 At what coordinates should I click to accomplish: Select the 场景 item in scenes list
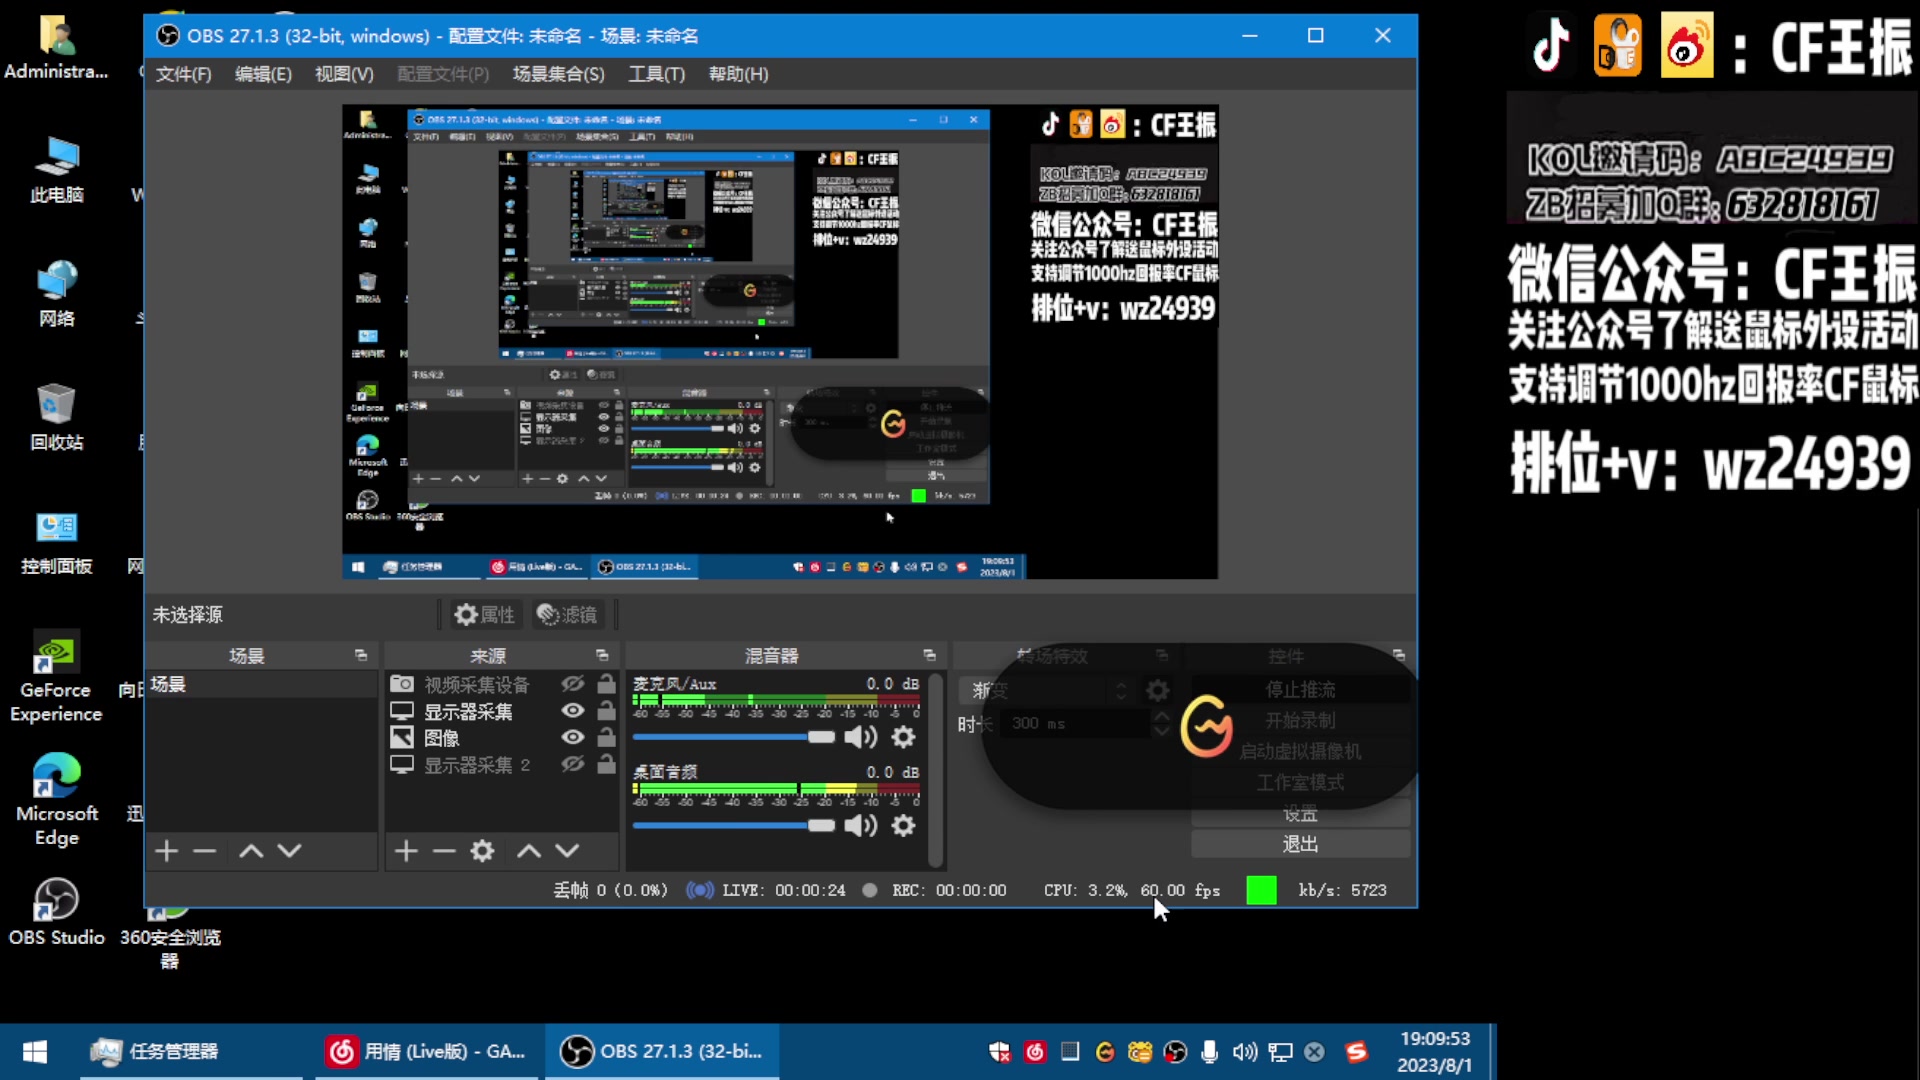pyautogui.click(x=261, y=685)
